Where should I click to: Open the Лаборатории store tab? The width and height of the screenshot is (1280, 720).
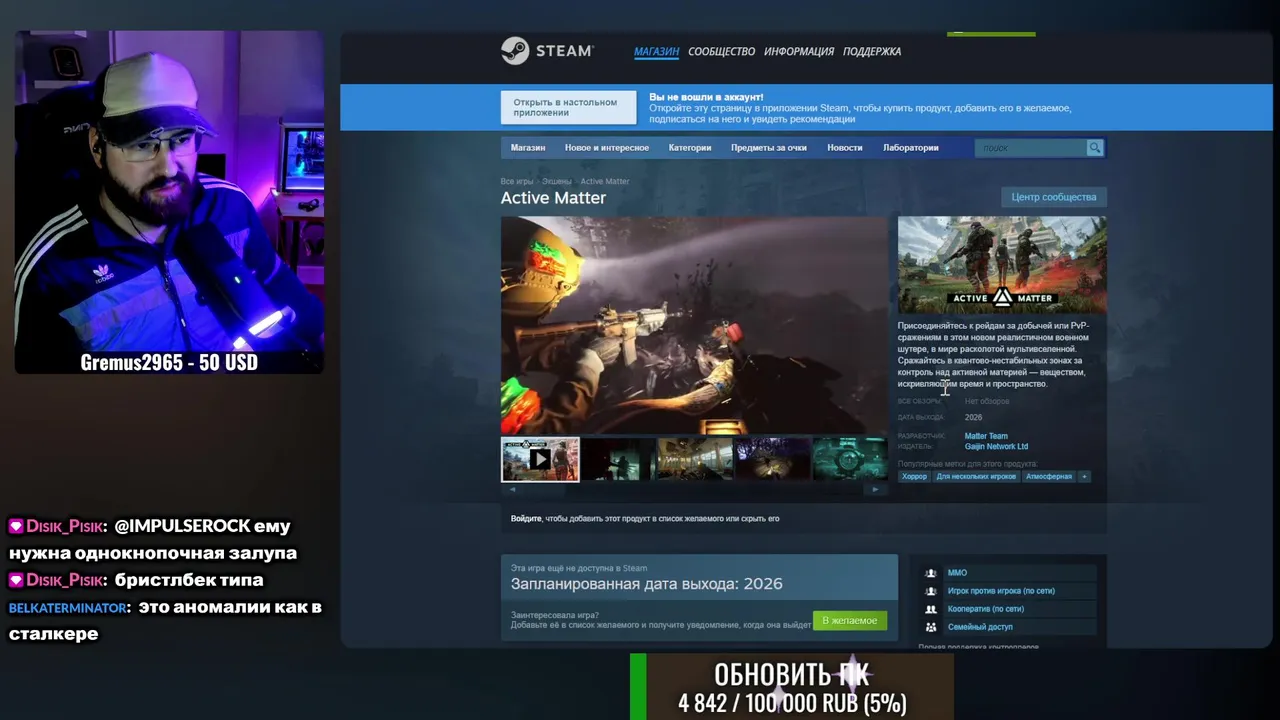[x=911, y=148]
